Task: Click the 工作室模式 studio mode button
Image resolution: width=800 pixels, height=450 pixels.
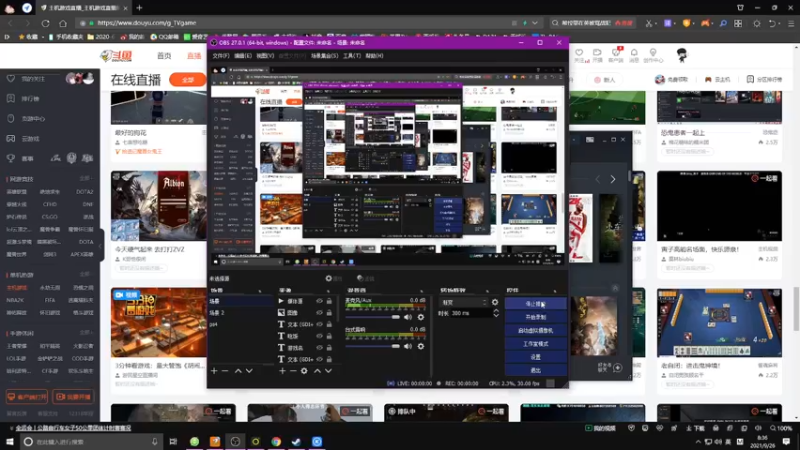Action: (x=535, y=343)
